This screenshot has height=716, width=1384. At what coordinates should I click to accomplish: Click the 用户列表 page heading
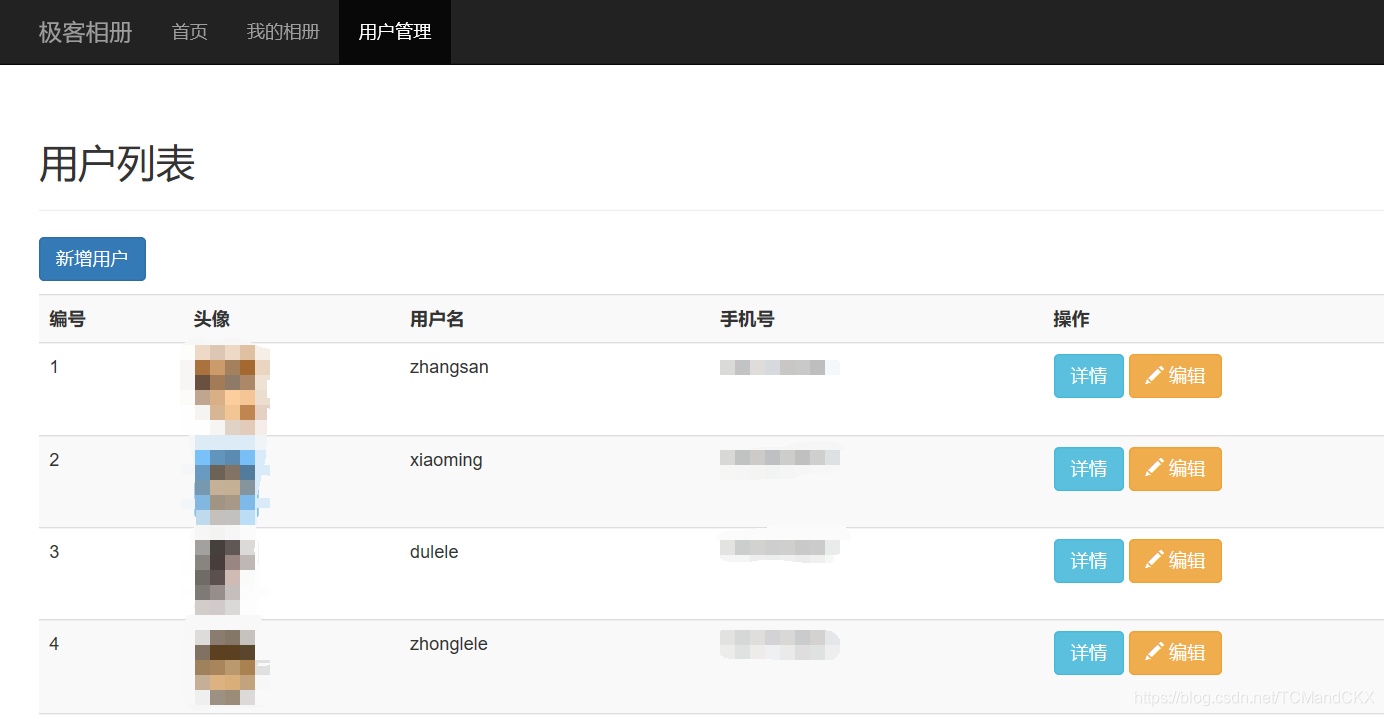point(117,164)
